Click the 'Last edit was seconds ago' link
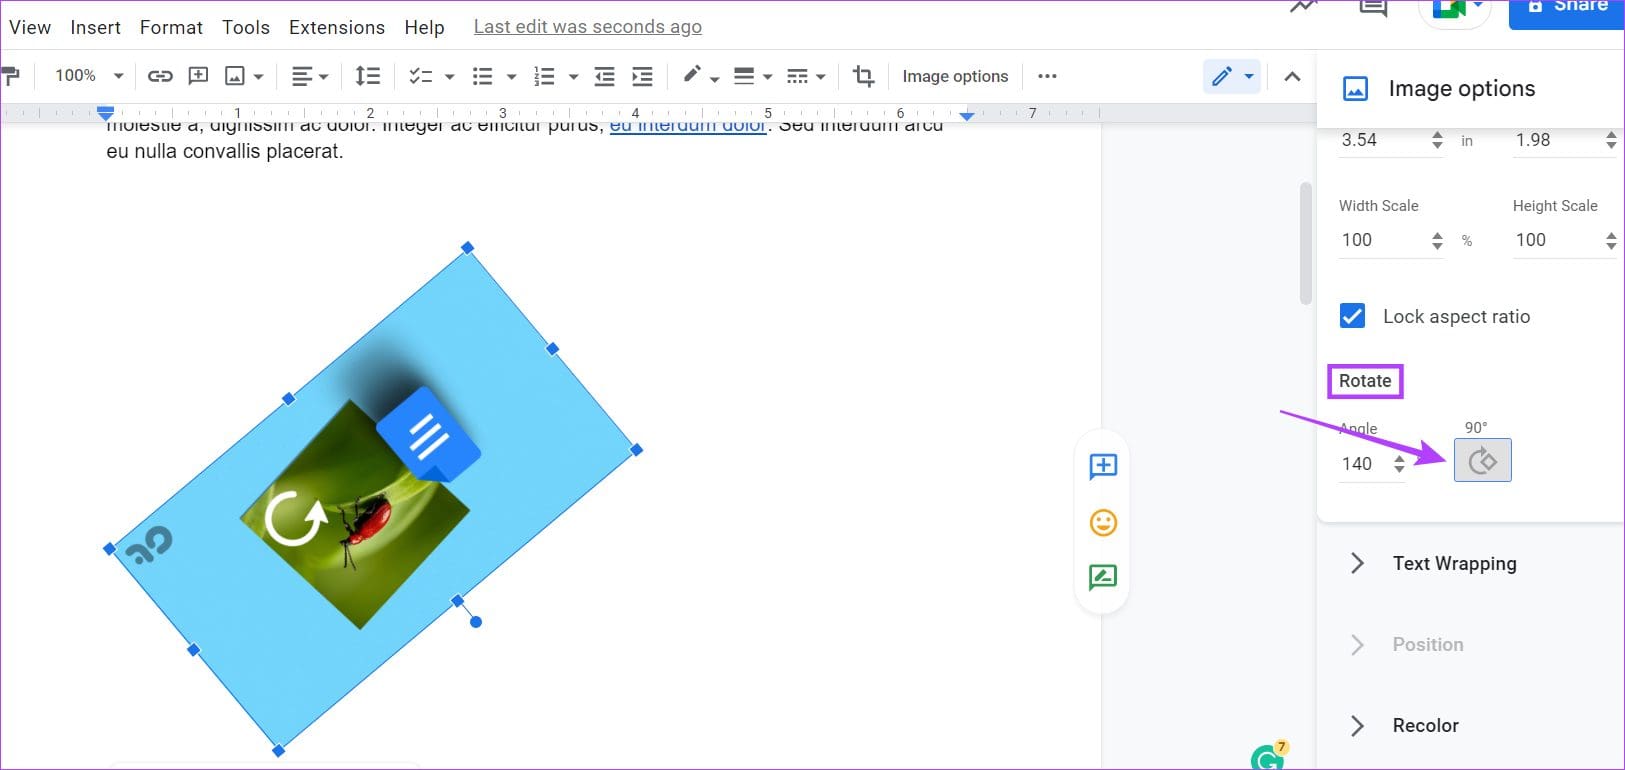 [588, 27]
